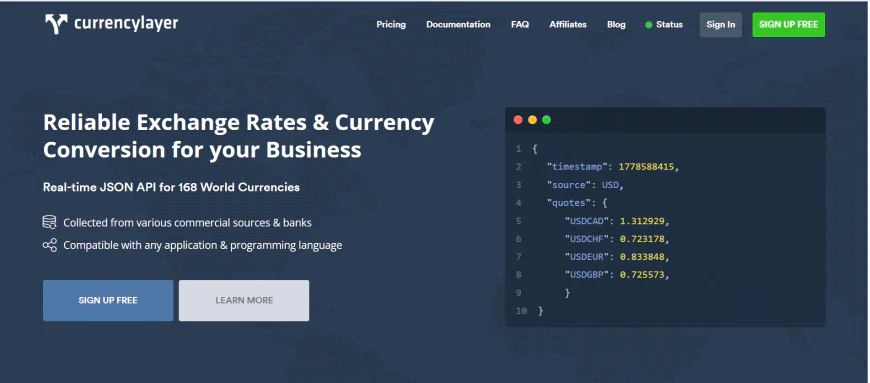Click the "source" key in code
This screenshot has width=870, height=383.
pyautogui.click(x=568, y=185)
